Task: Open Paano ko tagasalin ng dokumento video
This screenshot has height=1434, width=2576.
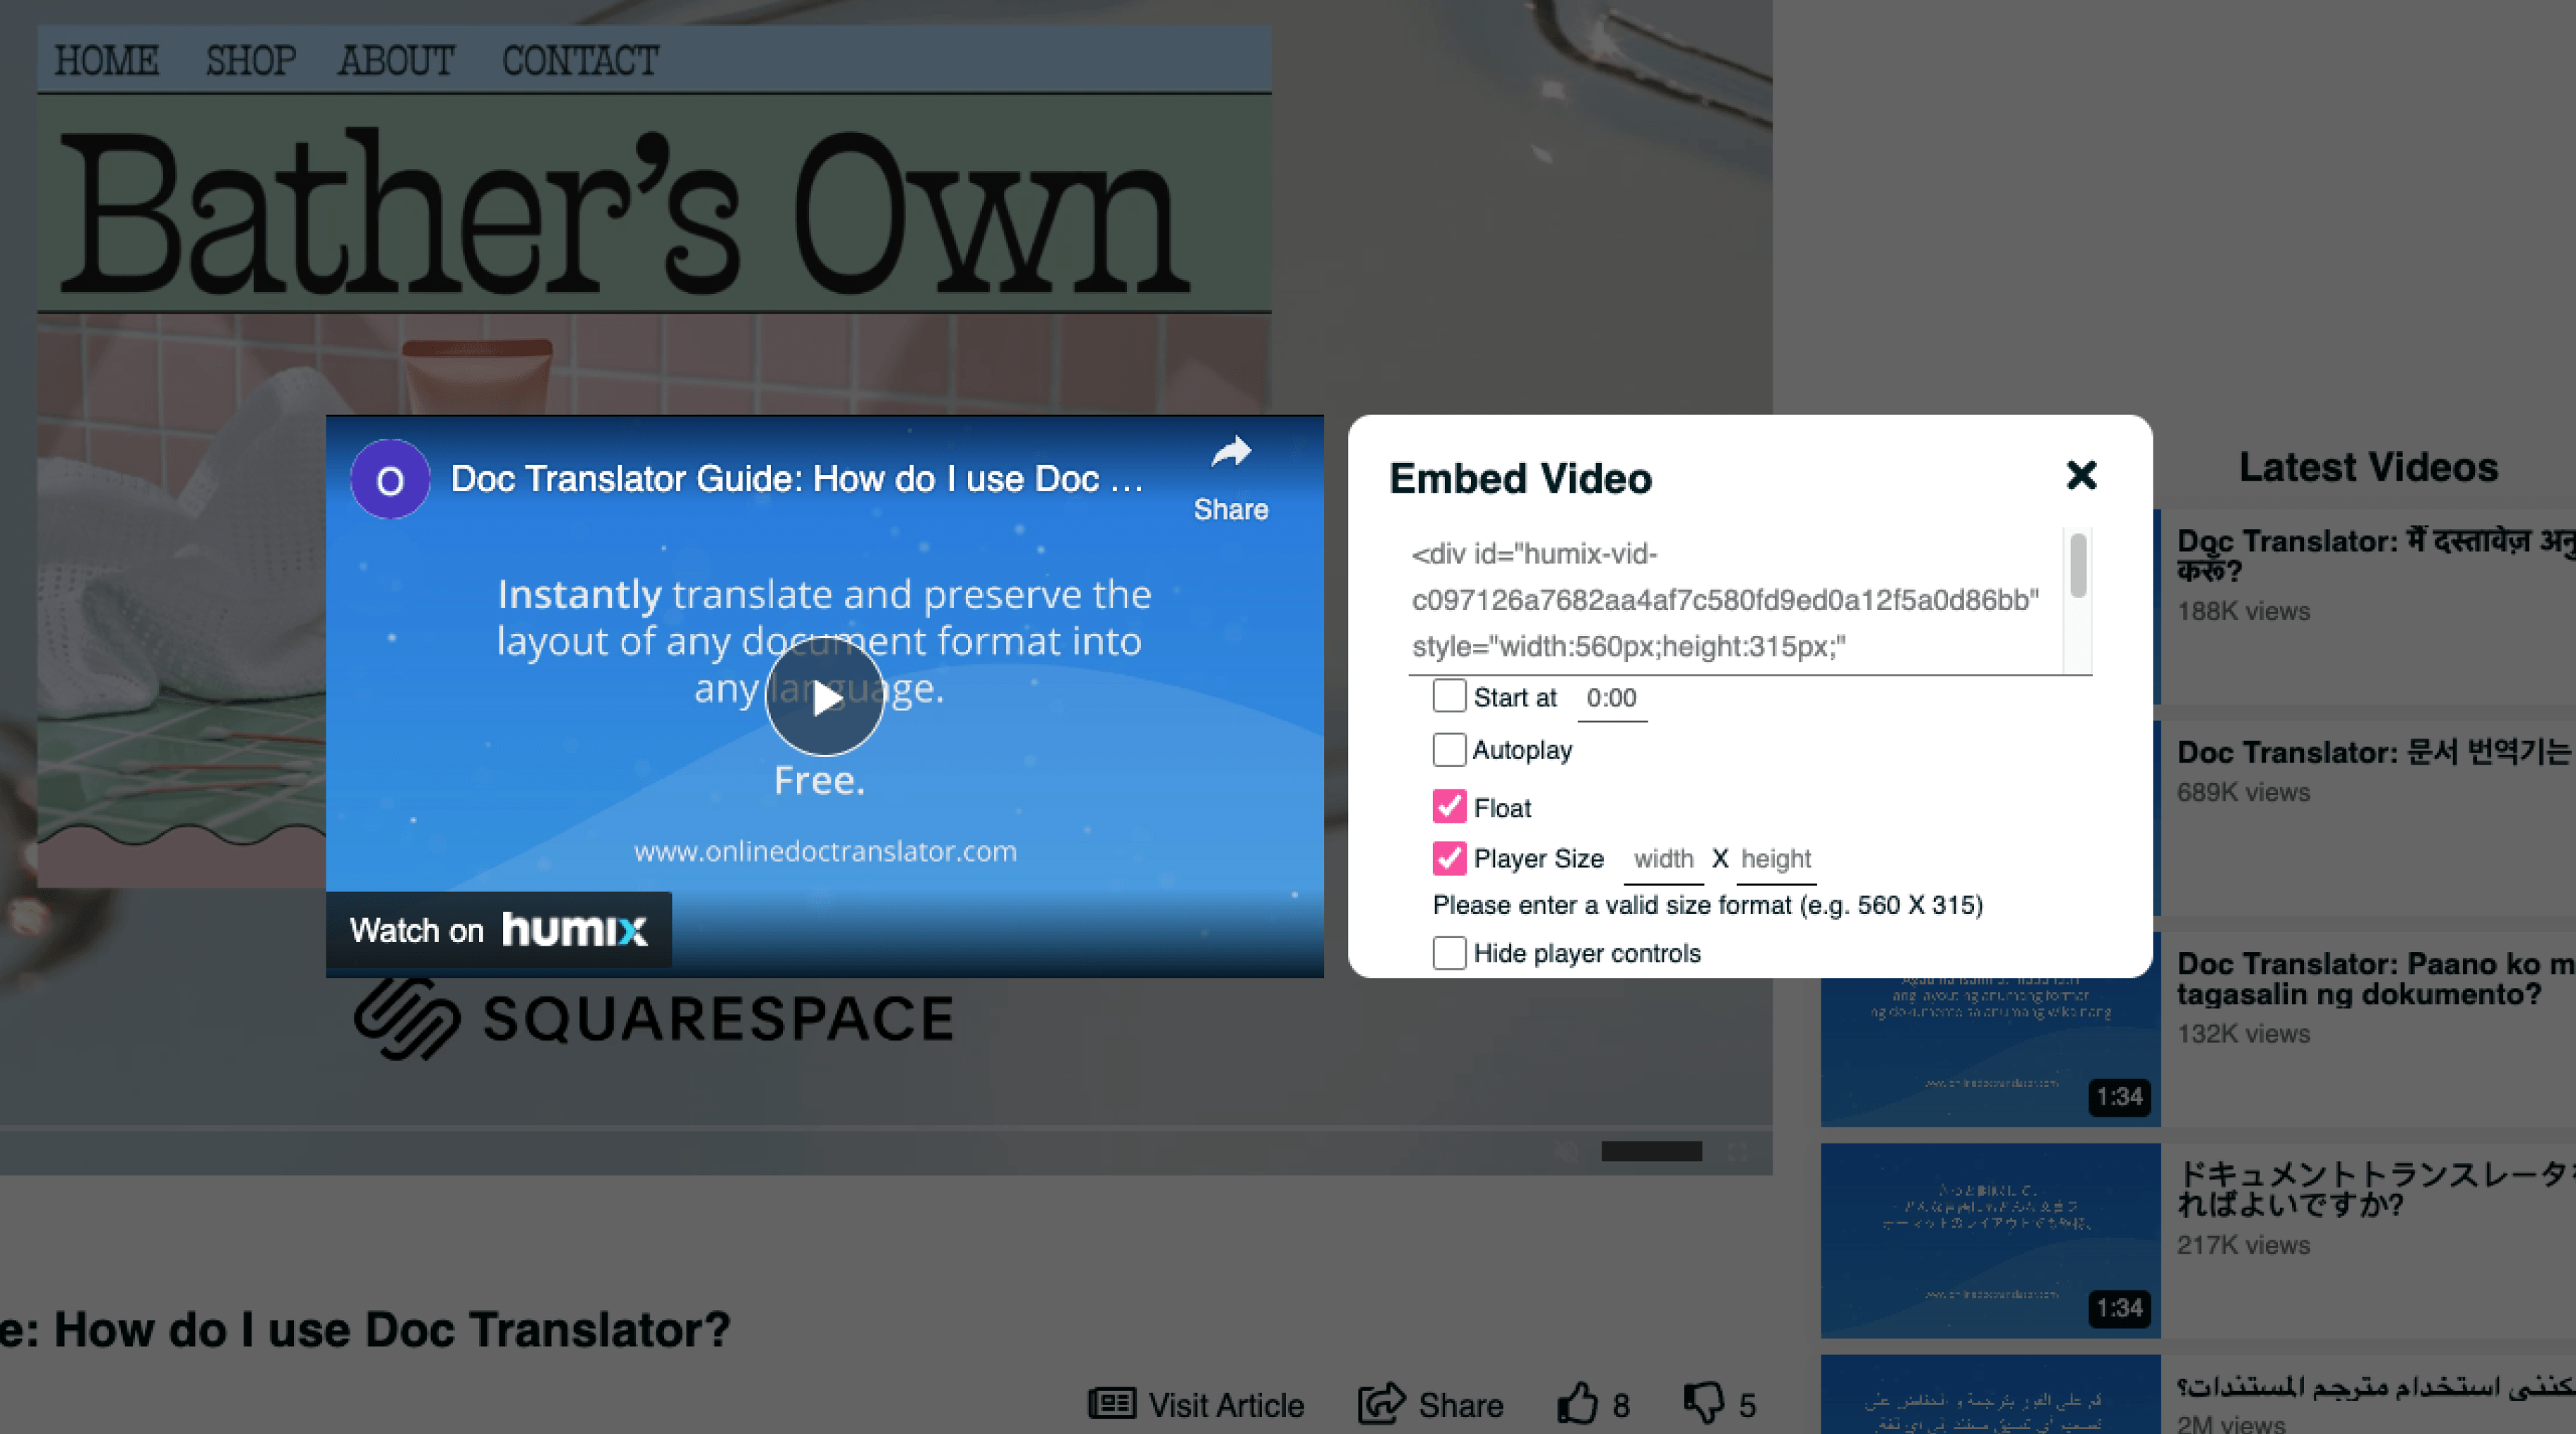Action: pyautogui.click(x=2376, y=979)
